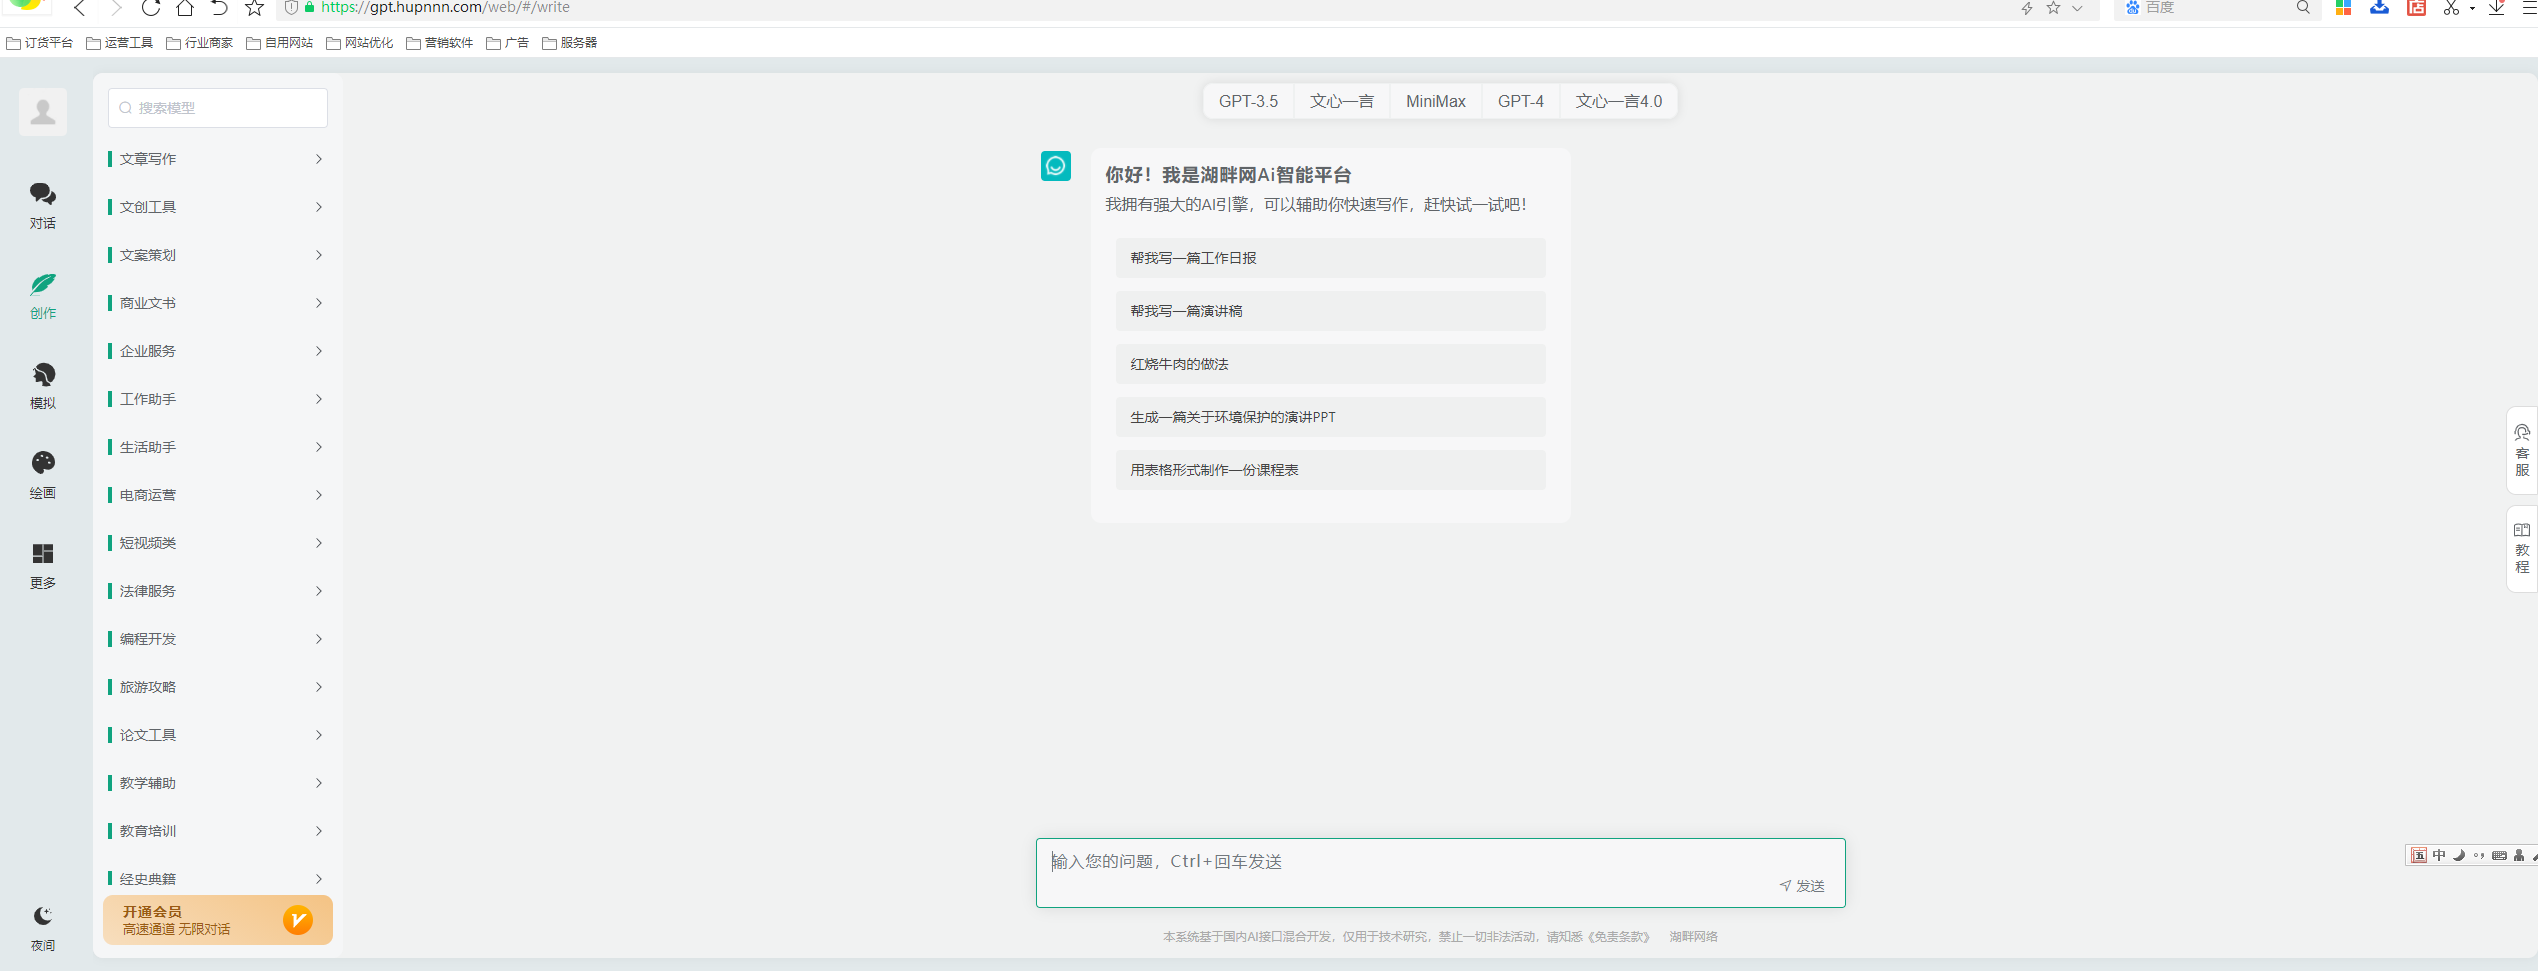Click the 搜索模型 search field
This screenshot has width=2538, height=971.
click(218, 108)
